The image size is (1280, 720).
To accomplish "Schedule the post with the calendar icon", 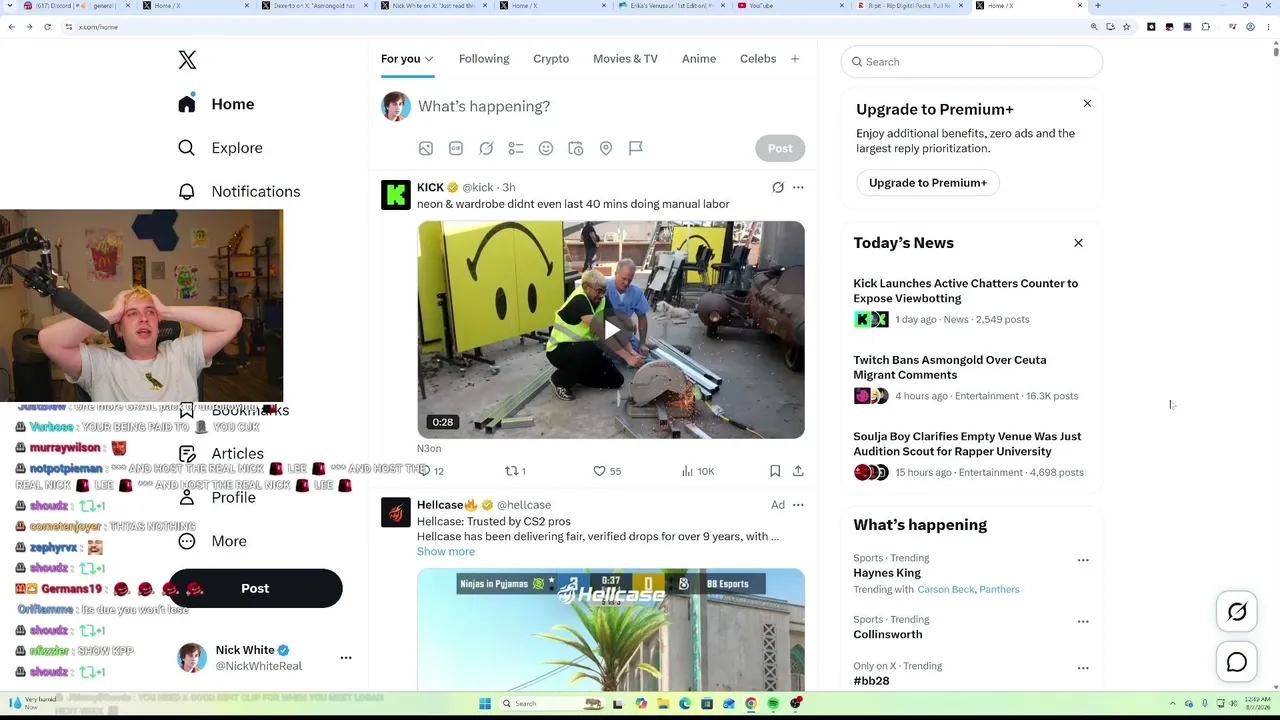I will pyautogui.click(x=576, y=148).
